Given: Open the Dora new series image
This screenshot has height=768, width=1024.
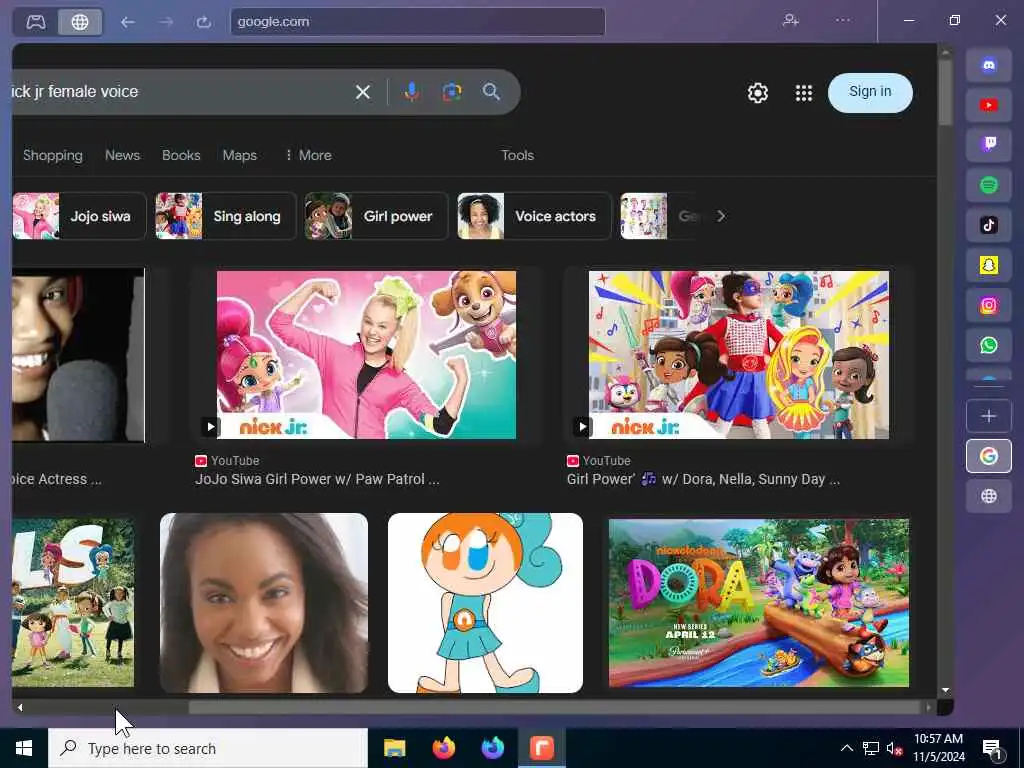Looking at the screenshot, I should [759, 603].
